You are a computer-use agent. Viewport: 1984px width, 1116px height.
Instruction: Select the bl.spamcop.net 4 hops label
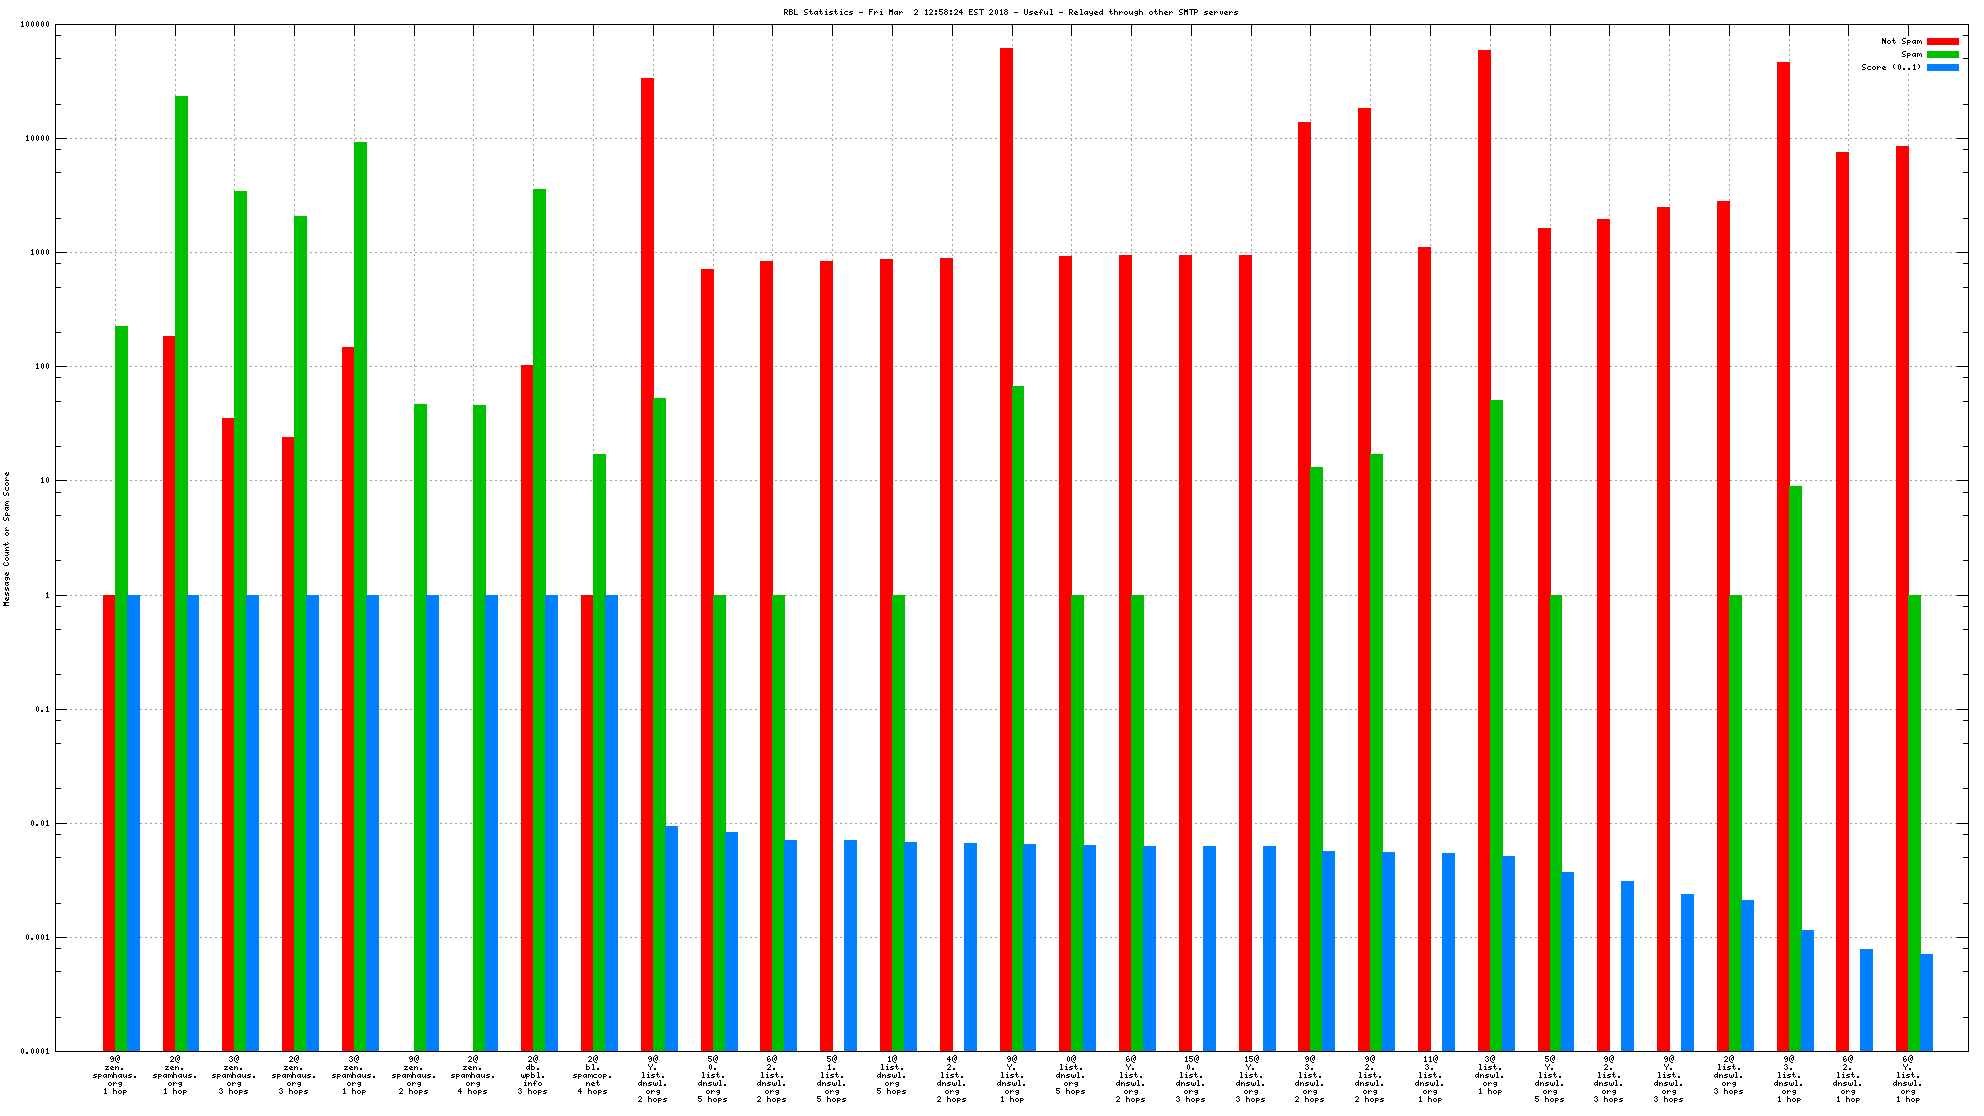593,1075
